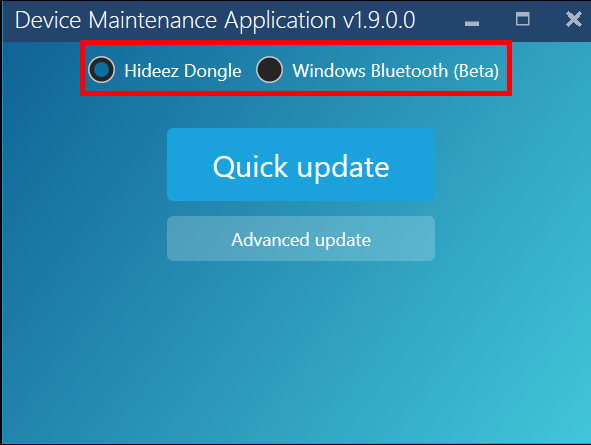Minimize the Device Maintenance Application window
The image size is (591, 445).
click(x=472, y=23)
